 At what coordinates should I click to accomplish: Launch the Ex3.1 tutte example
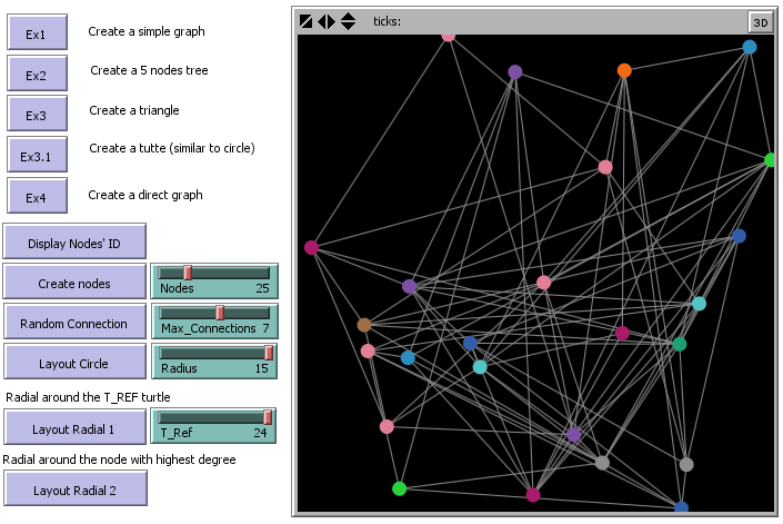pos(37,154)
